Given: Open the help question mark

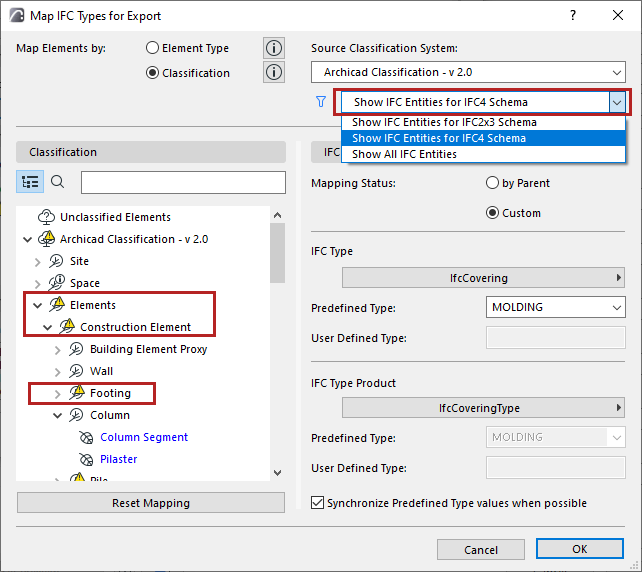Looking at the screenshot, I should [x=573, y=16].
